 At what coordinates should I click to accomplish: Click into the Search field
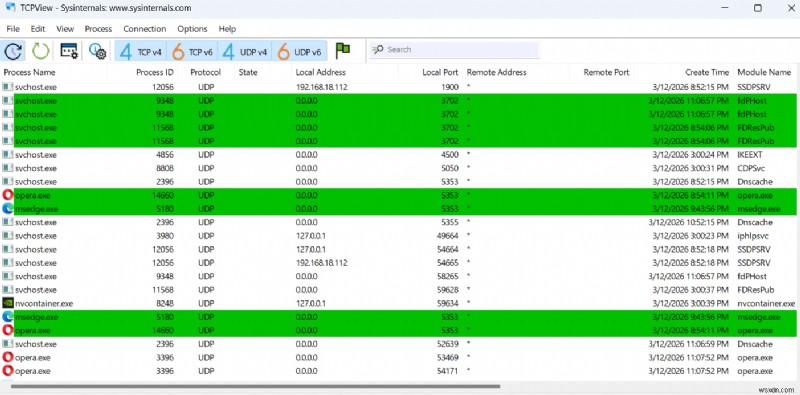454,50
